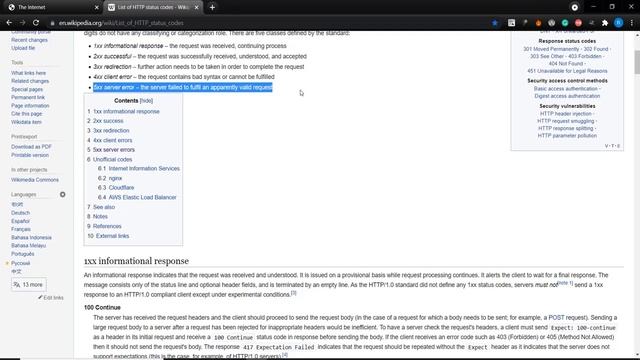
Task: Open 'Page information' link
Action: pyautogui.click(x=30, y=106)
